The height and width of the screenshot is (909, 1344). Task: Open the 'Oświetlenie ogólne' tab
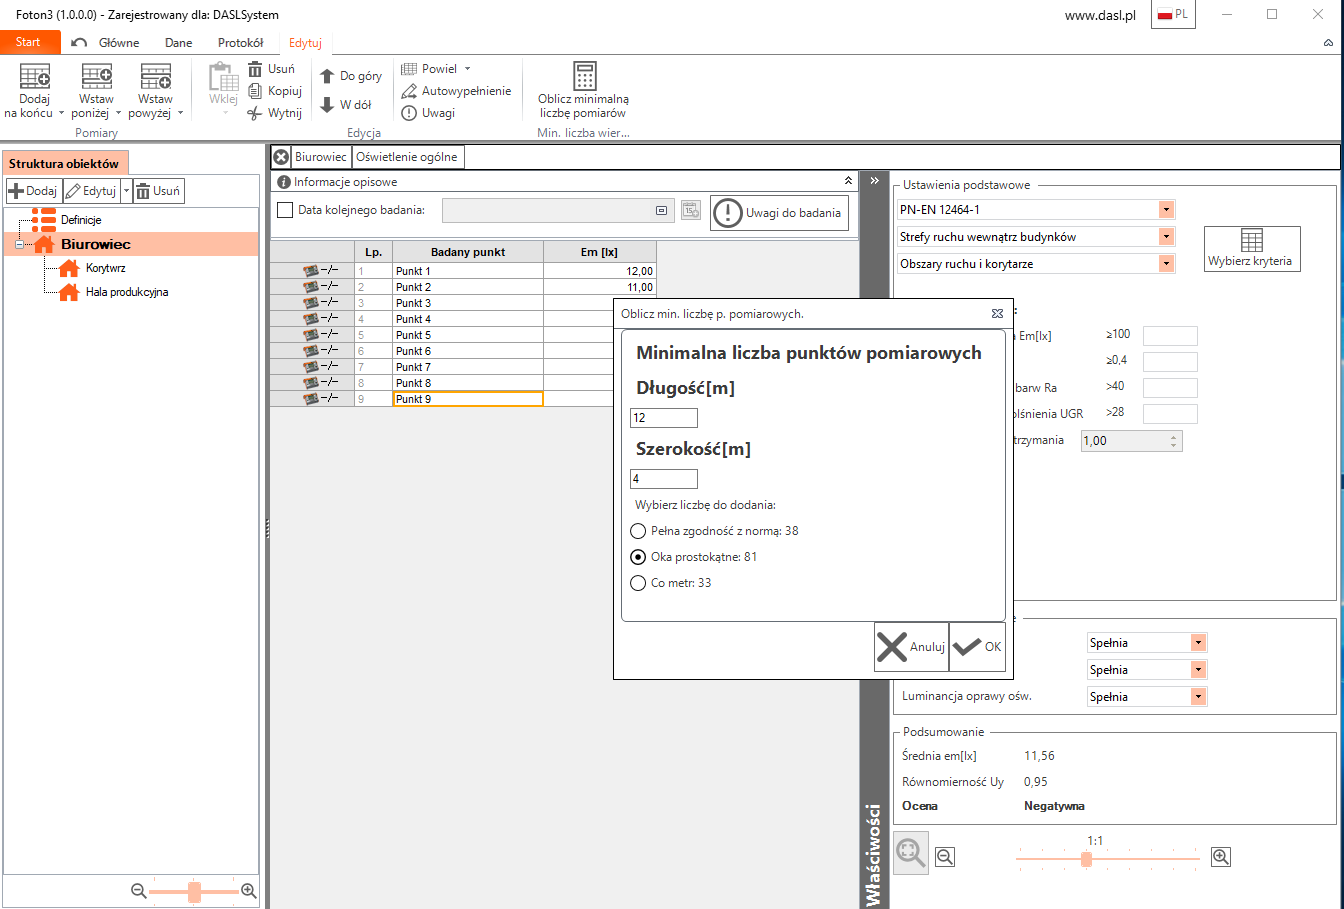pyautogui.click(x=407, y=157)
